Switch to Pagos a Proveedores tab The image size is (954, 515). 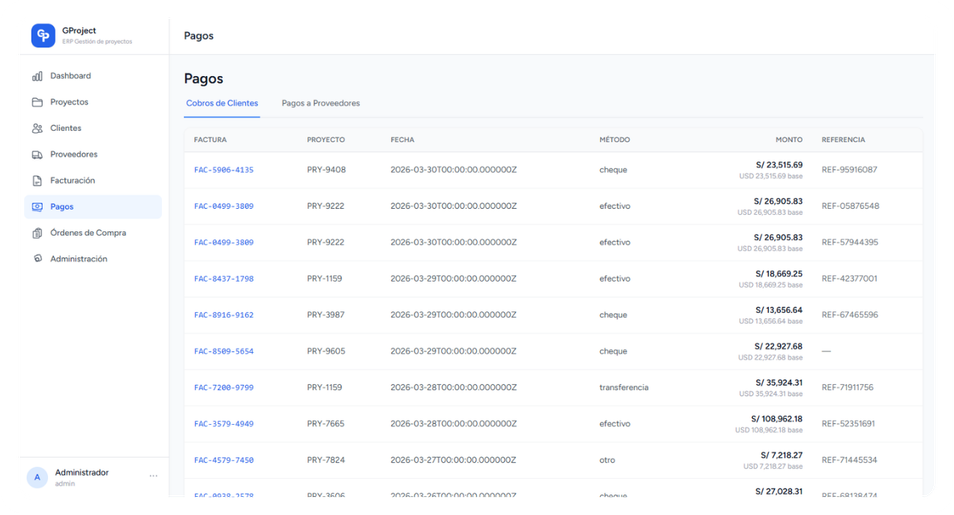coord(320,103)
